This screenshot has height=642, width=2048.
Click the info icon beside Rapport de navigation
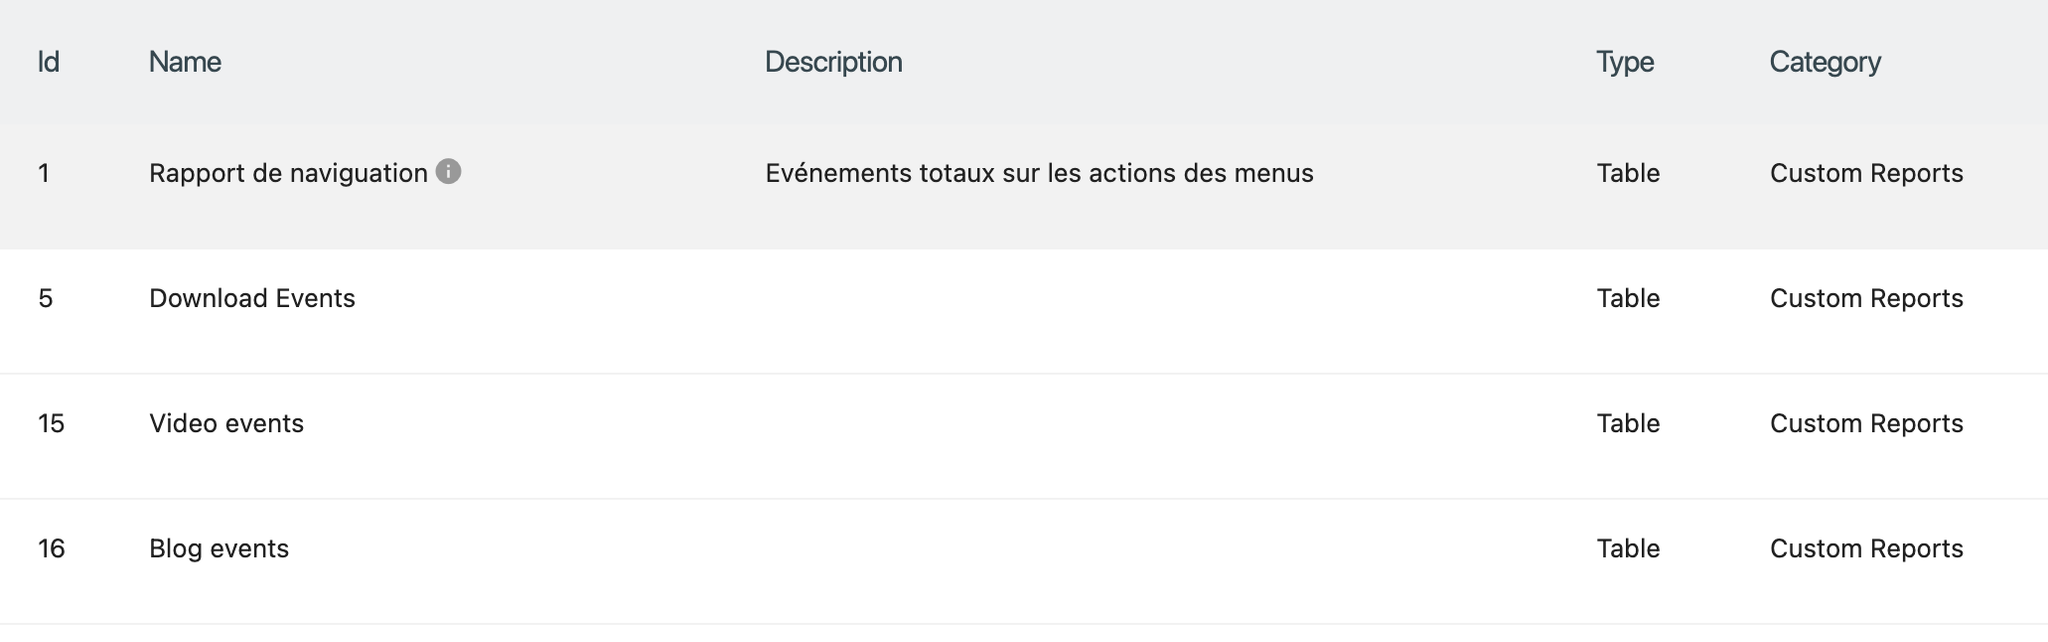[448, 172]
